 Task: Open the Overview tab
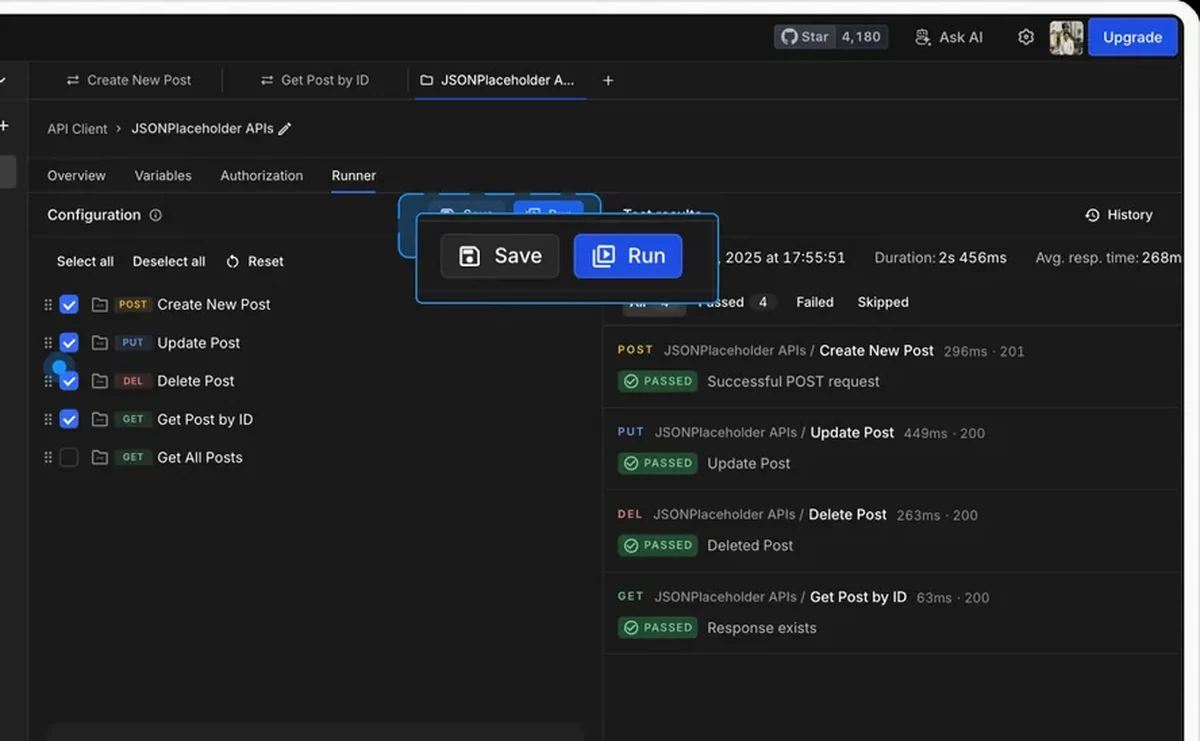(76, 175)
